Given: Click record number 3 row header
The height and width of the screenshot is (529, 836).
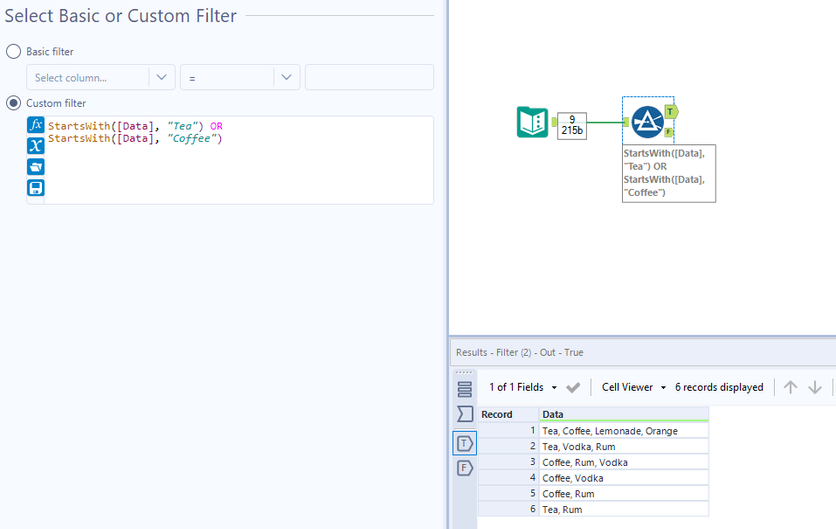Looking at the screenshot, I should click(509, 462).
